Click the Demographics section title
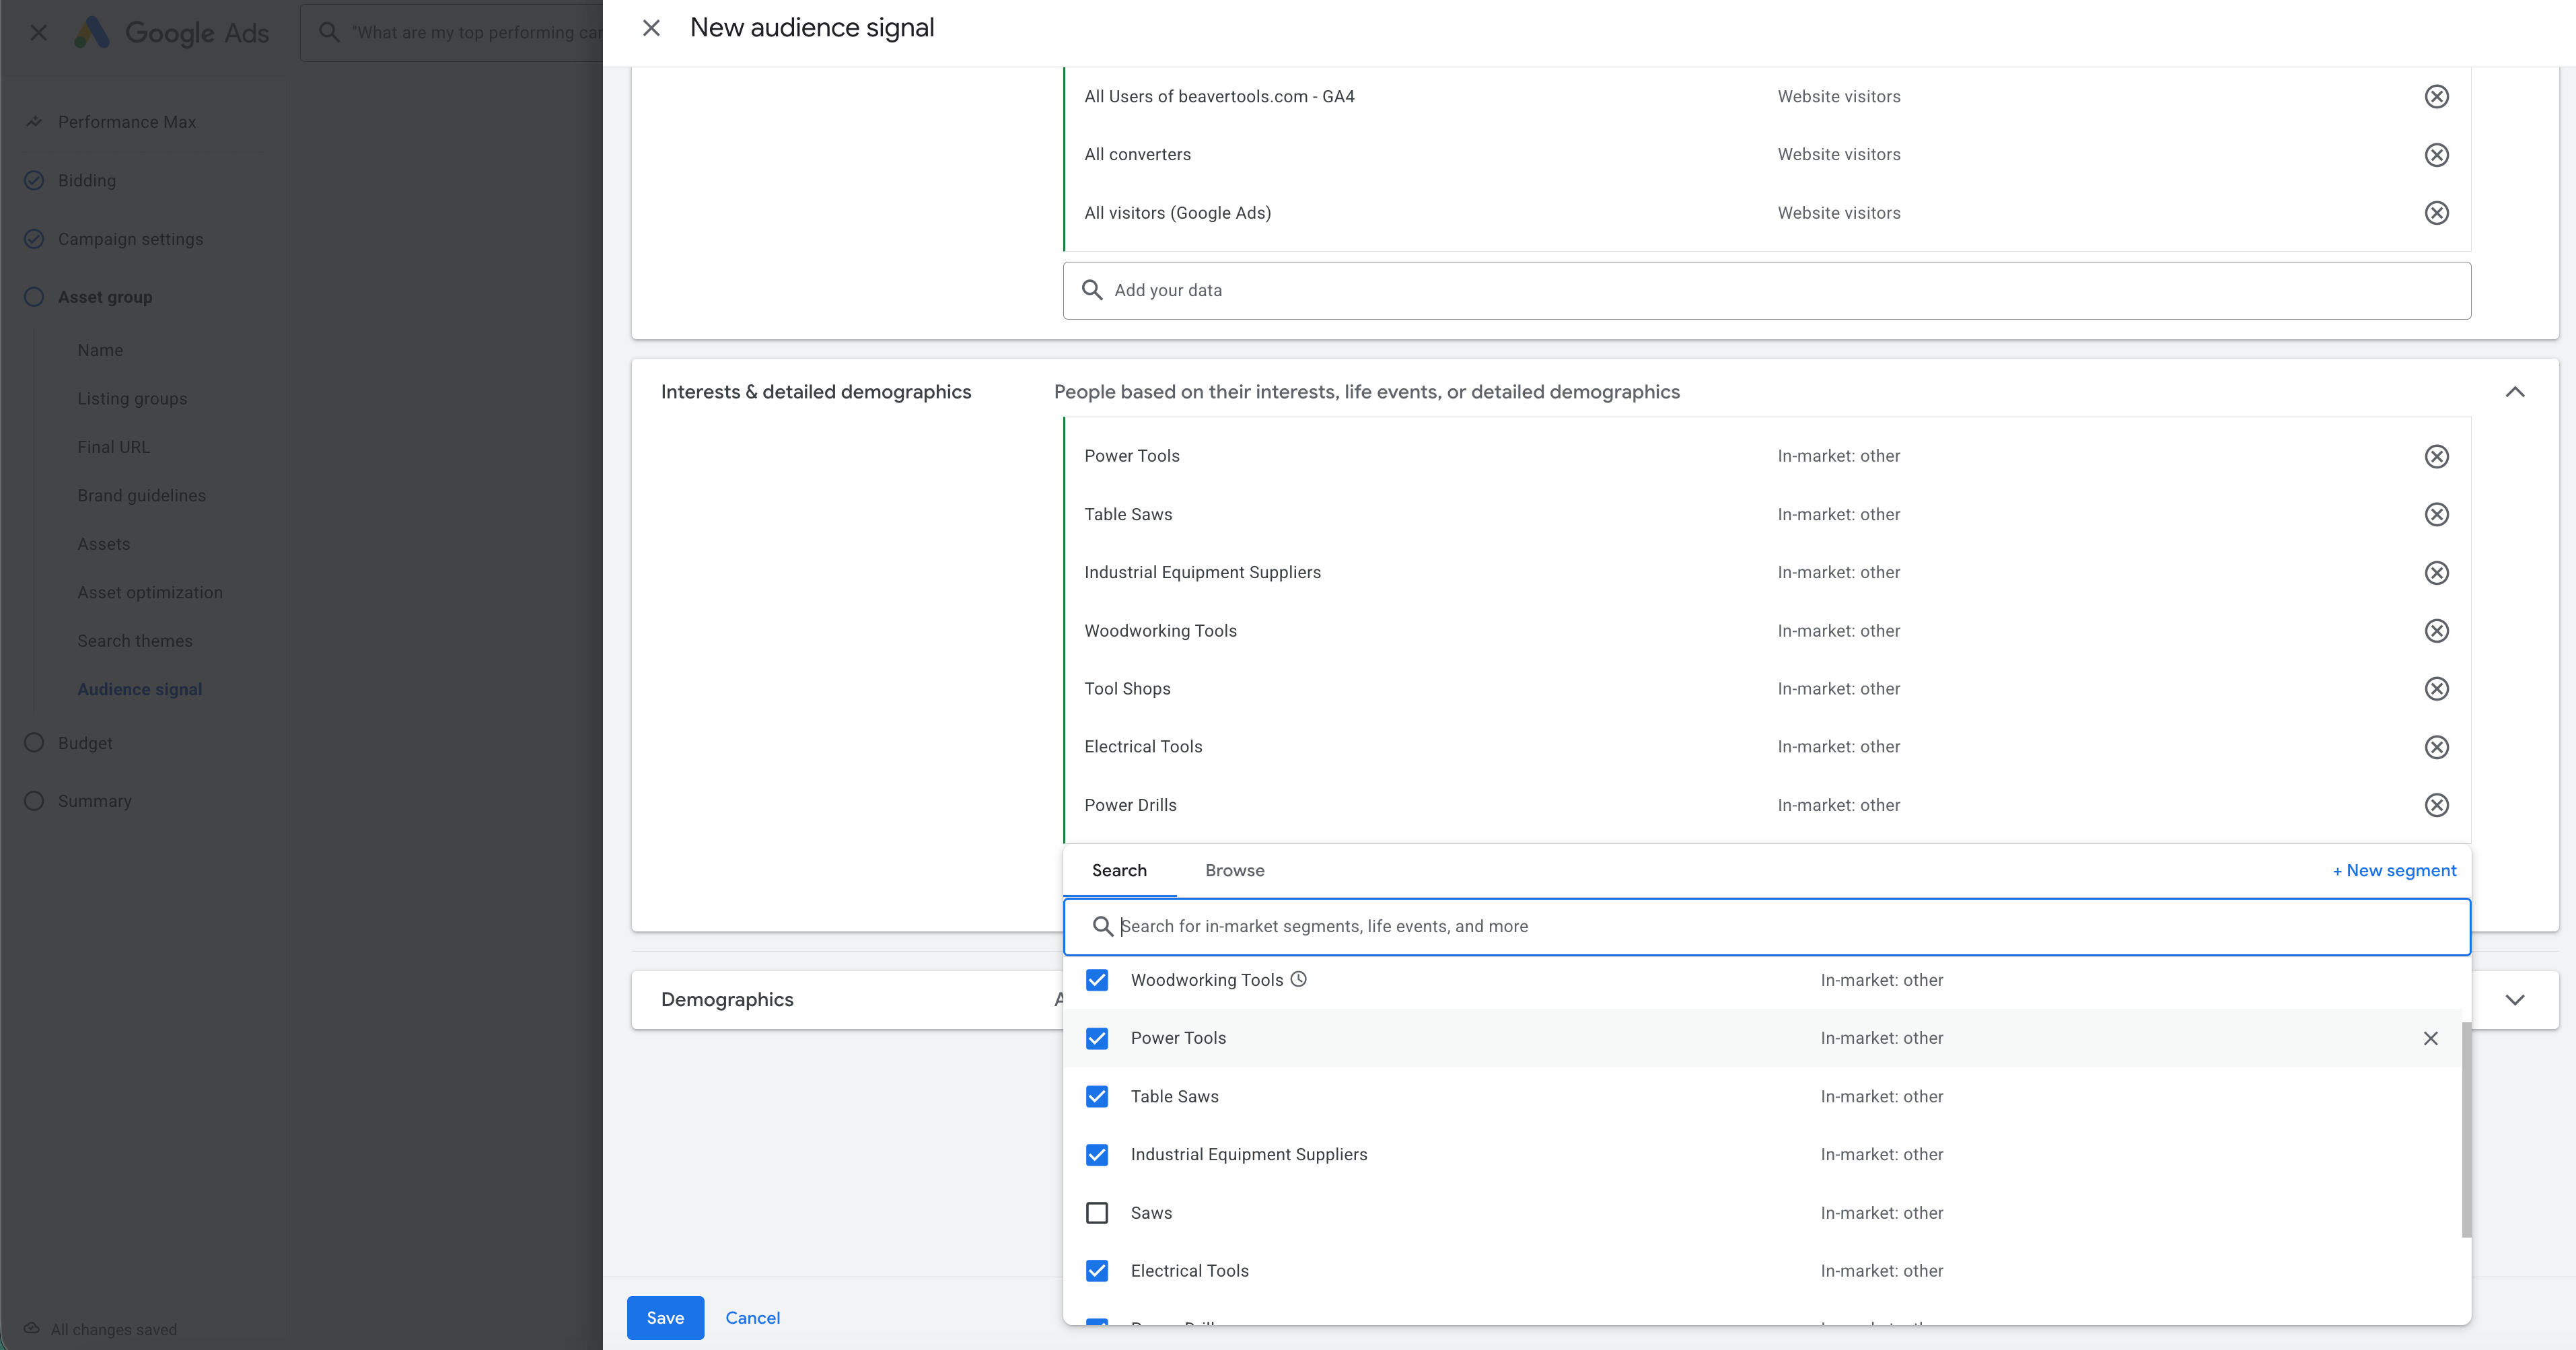 (x=727, y=1000)
